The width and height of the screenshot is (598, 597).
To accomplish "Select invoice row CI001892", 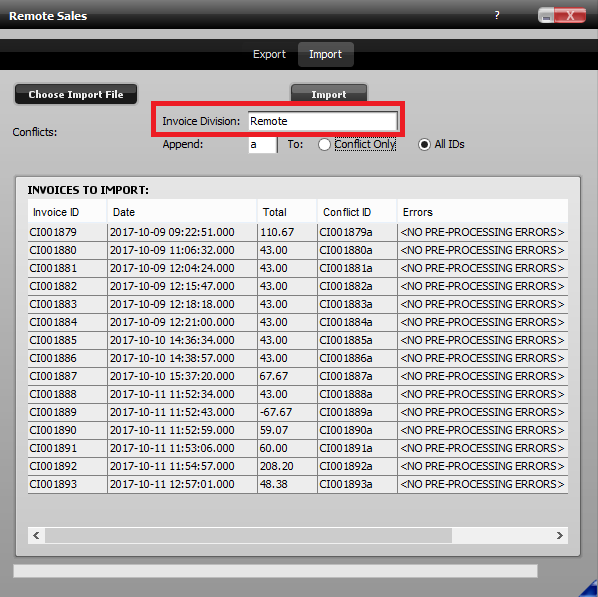I will (x=298, y=466).
